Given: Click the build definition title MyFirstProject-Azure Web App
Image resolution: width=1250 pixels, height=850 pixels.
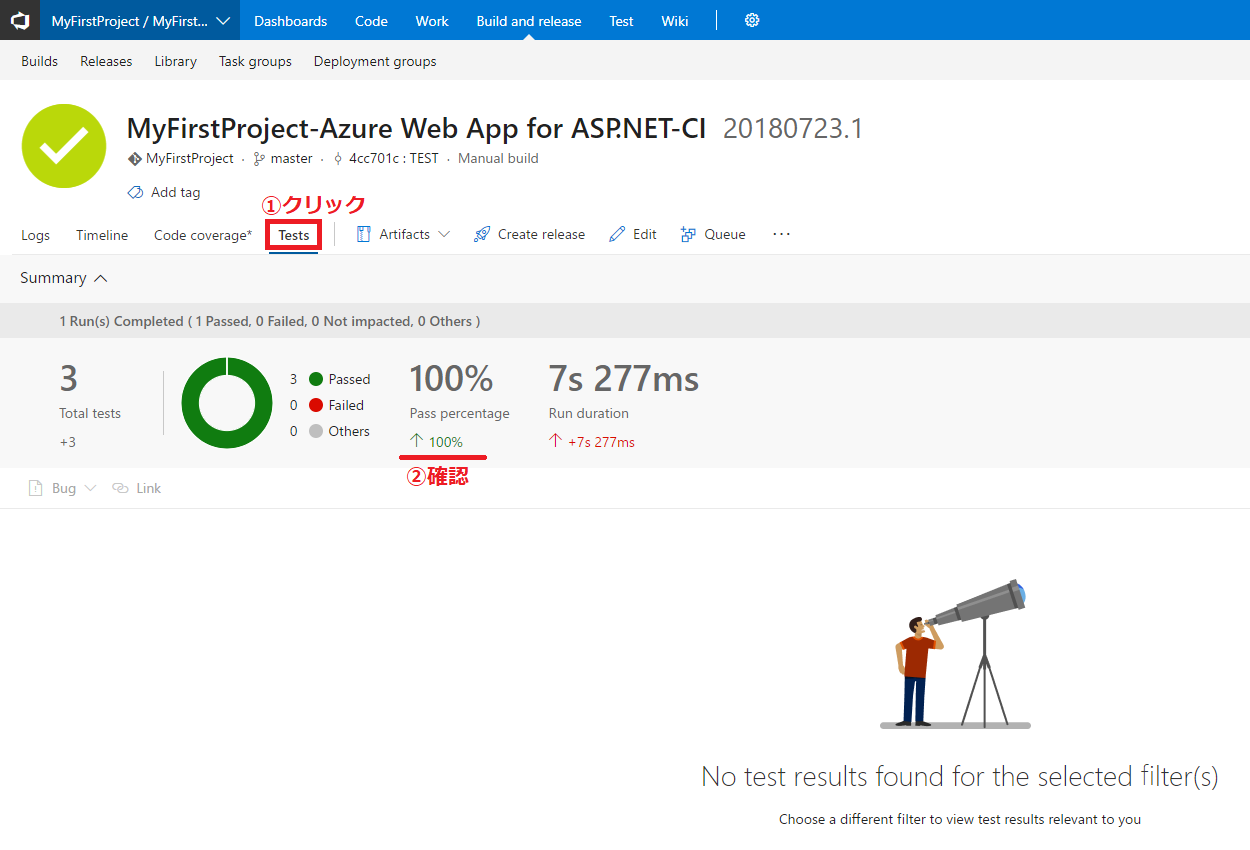Looking at the screenshot, I should [x=416, y=129].
